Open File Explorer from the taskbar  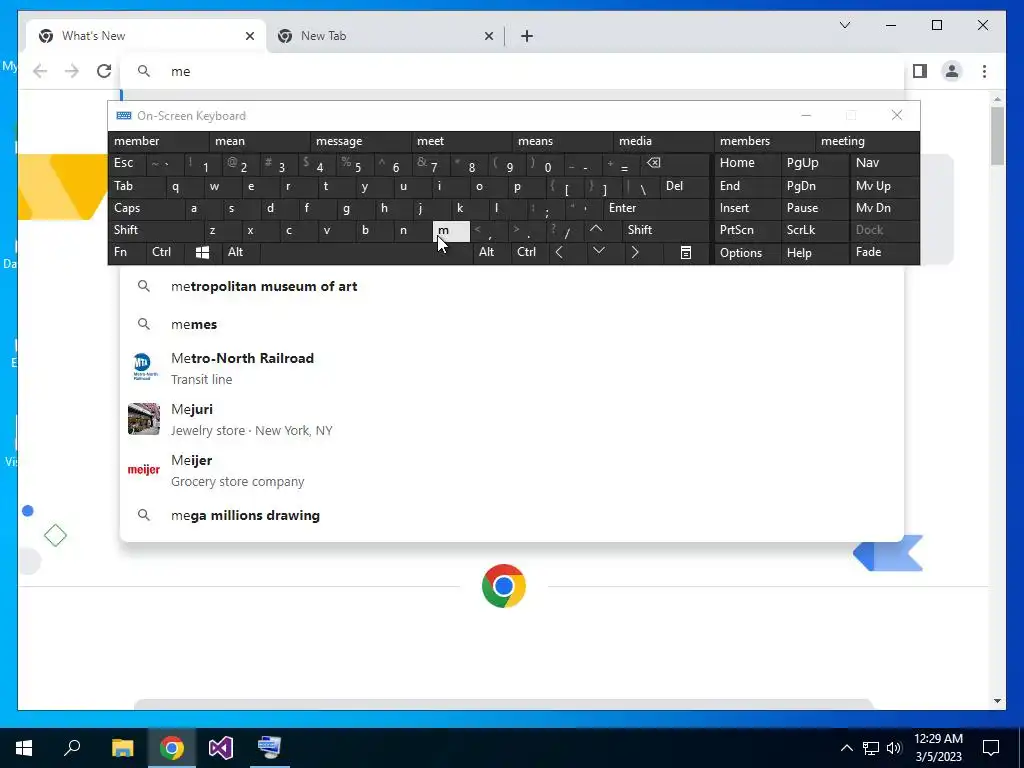[122, 748]
